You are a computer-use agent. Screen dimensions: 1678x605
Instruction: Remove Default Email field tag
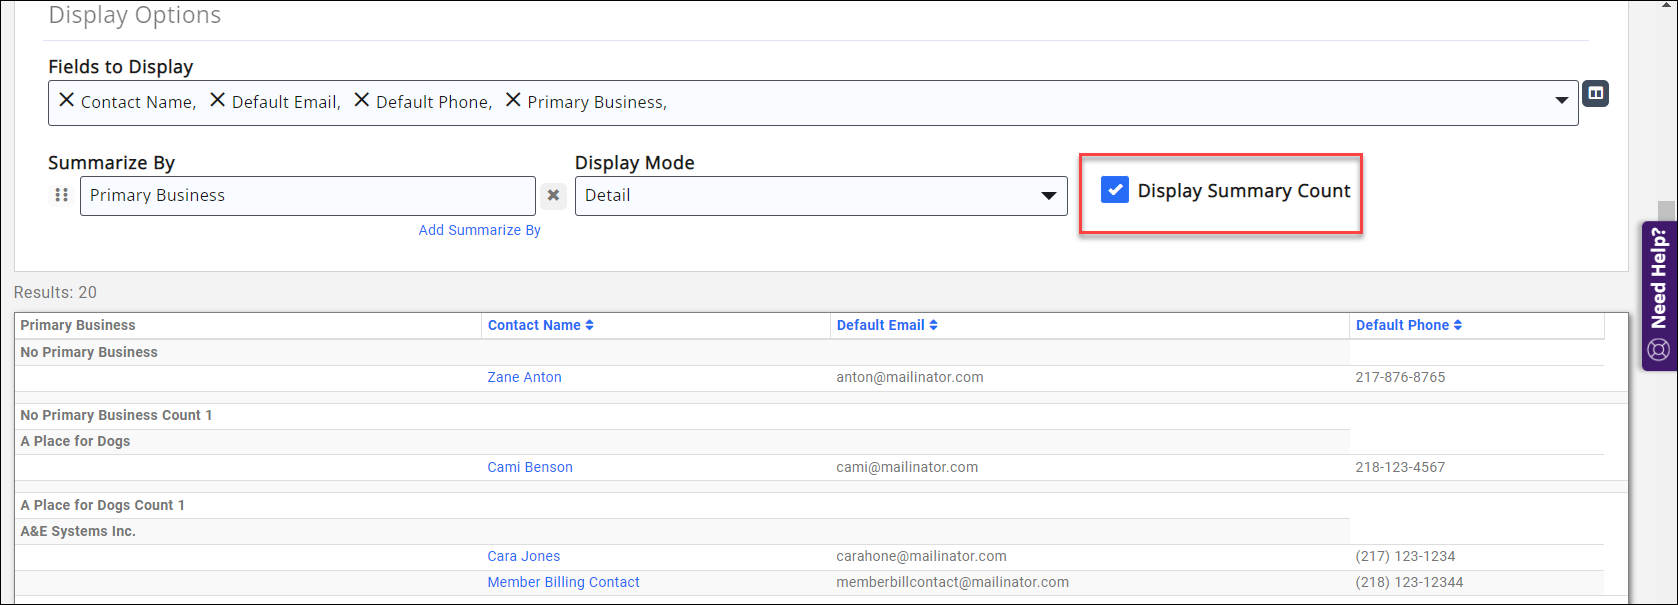[x=217, y=100]
